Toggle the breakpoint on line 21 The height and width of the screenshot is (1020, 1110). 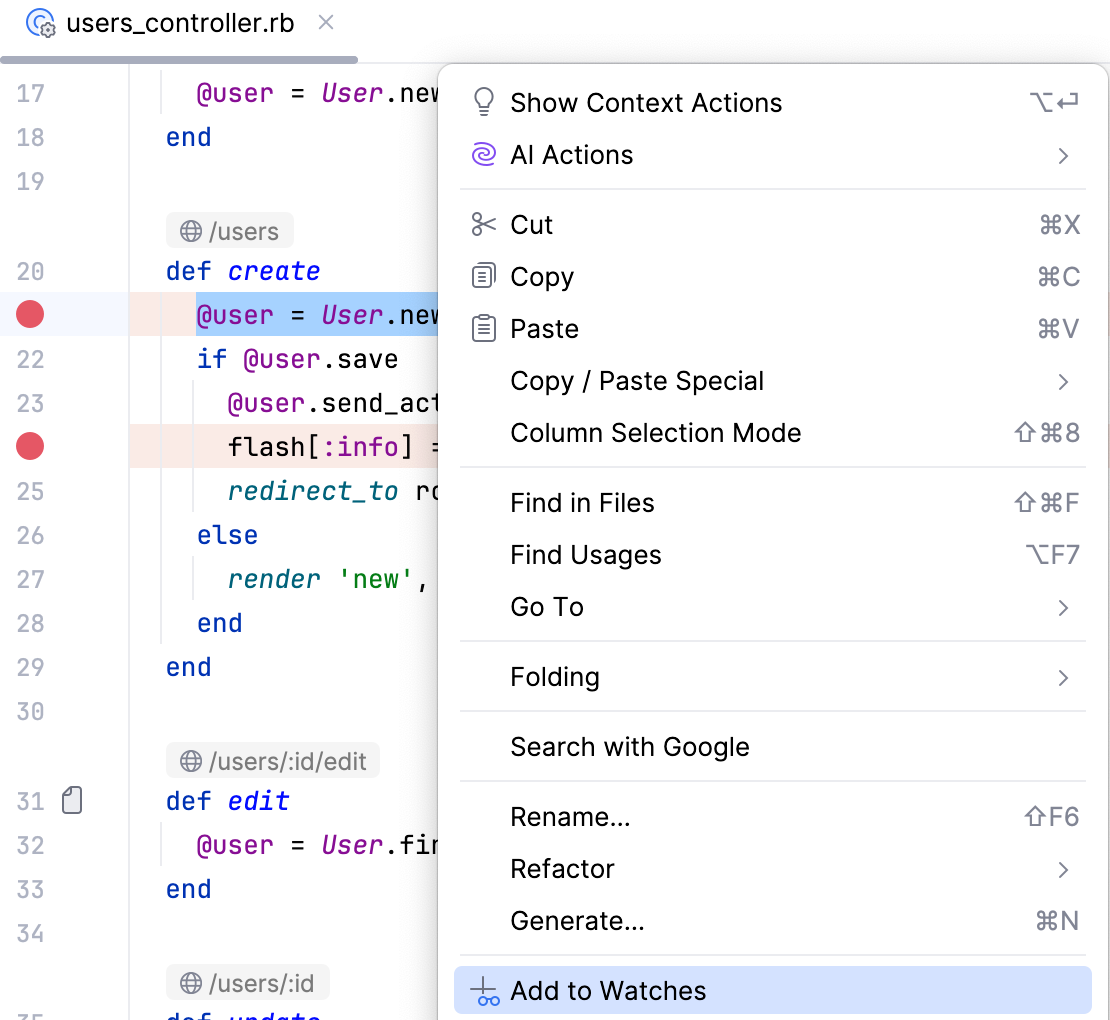pyautogui.click(x=29, y=314)
